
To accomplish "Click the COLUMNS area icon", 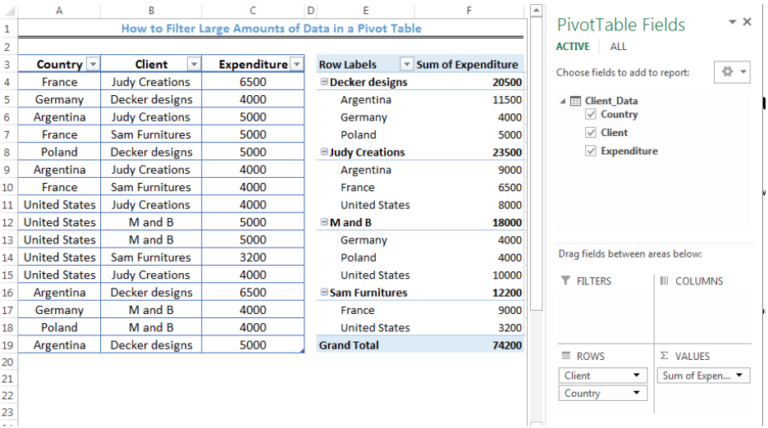I will 664,281.
